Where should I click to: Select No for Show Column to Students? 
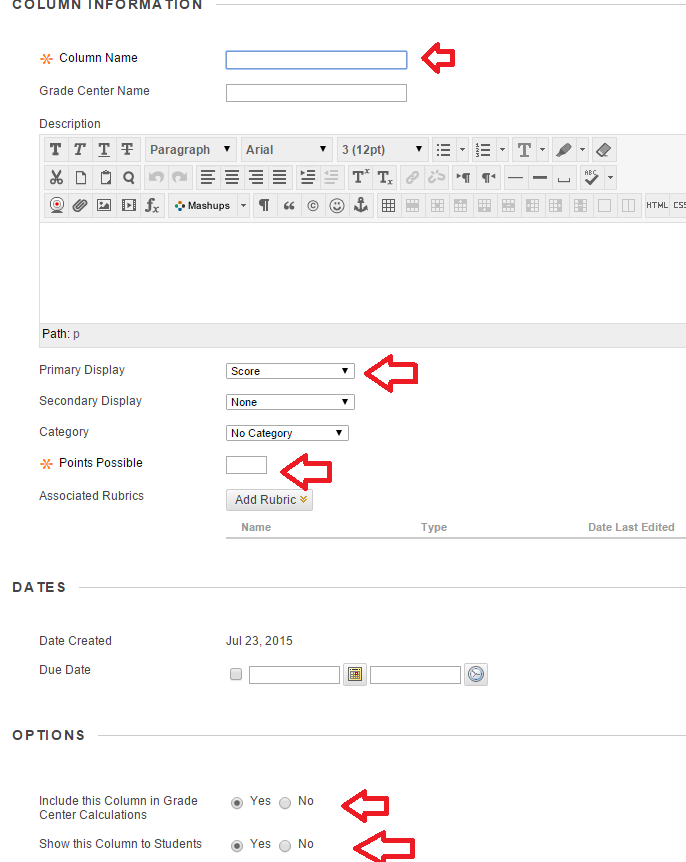pyautogui.click(x=285, y=846)
